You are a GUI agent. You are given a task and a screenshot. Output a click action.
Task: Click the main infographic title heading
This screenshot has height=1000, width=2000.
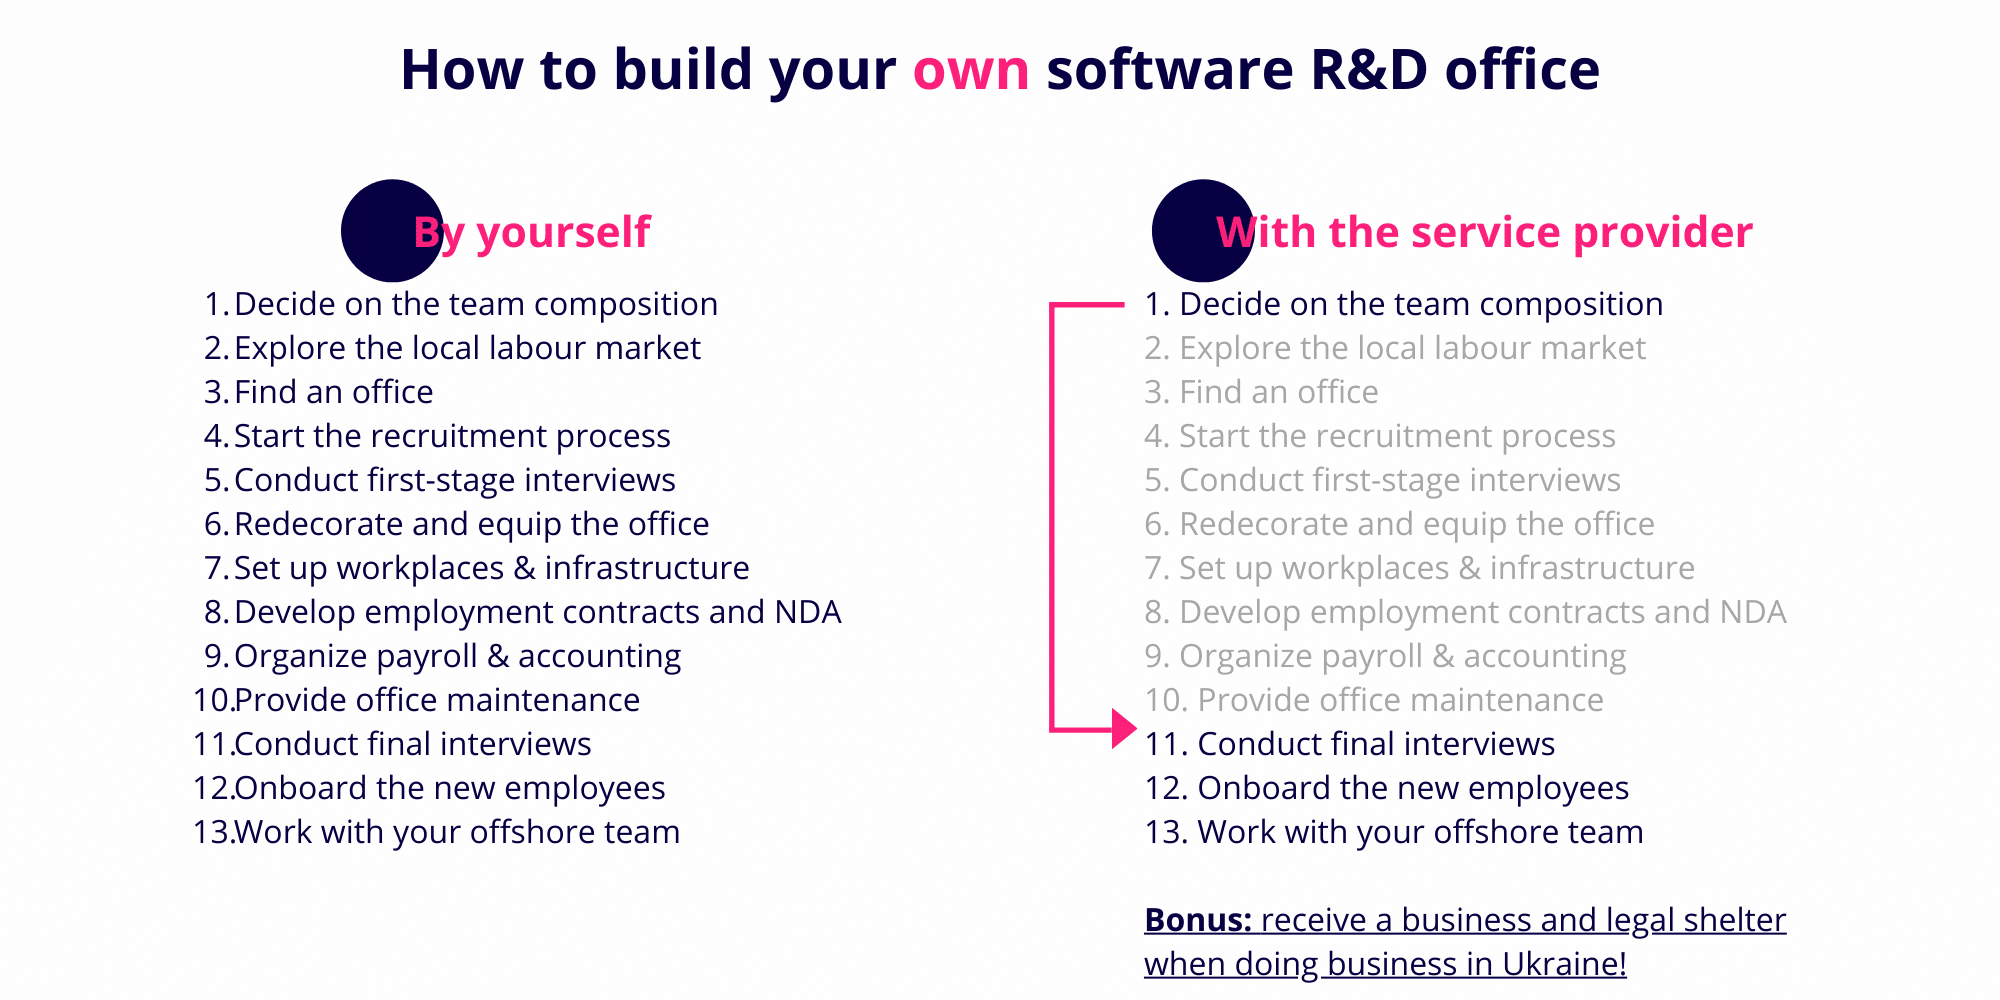point(1000,70)
